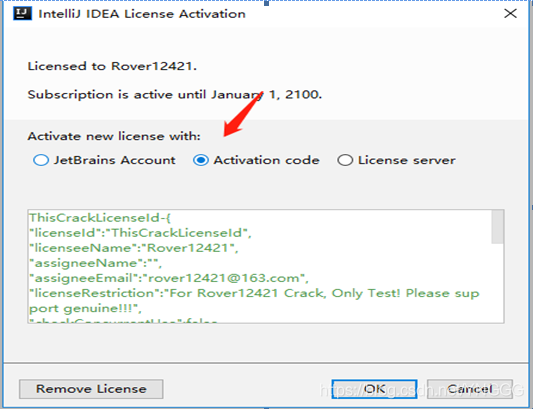This screenshot has height=409, width=533.
Task: Click the "port genuine!!!" line in code
Action: [85, 308]
